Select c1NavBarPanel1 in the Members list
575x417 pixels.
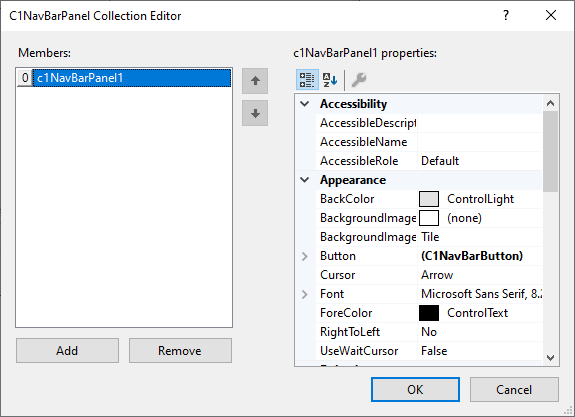click(132, 78)
